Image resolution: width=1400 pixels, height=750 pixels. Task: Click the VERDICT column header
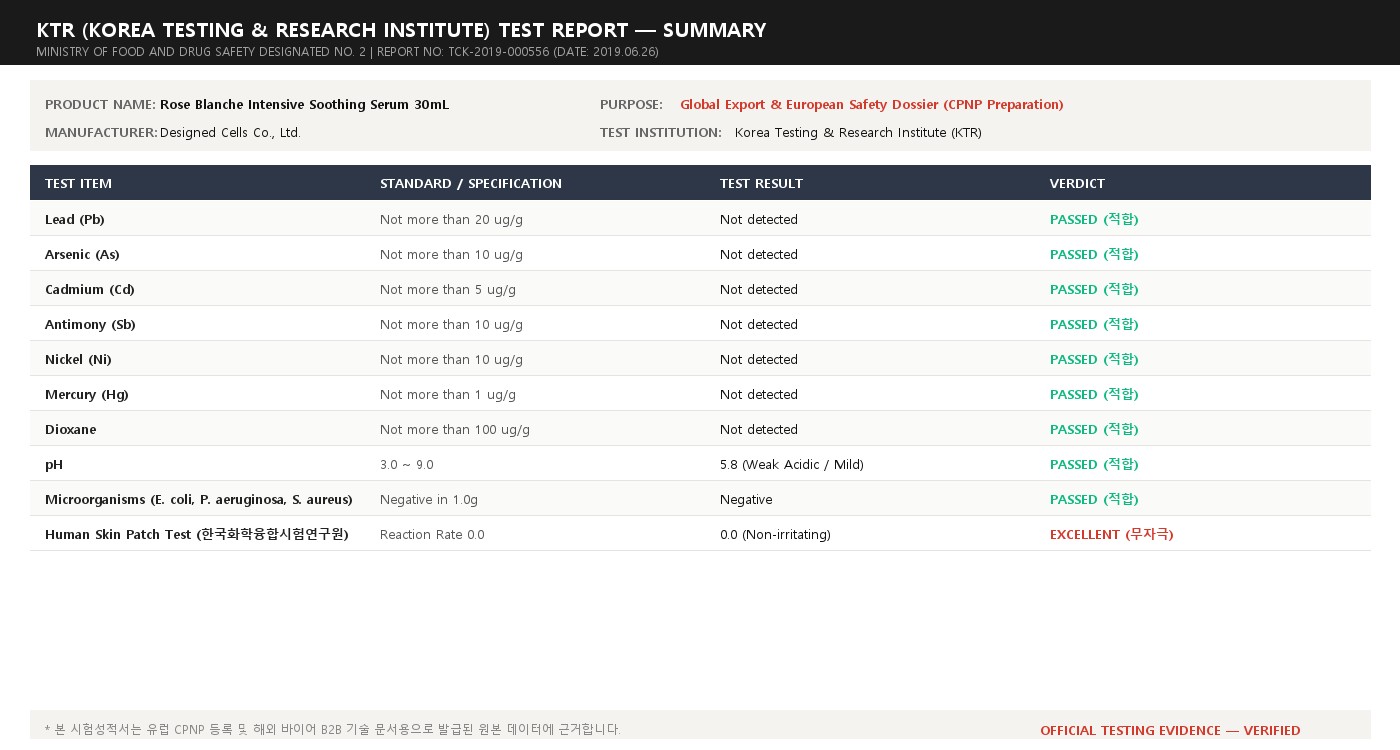[x=1077, y=183]
